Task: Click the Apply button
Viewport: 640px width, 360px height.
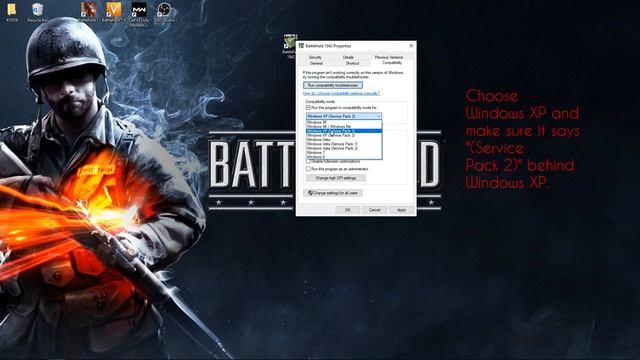Action: [x=401, y=210]
